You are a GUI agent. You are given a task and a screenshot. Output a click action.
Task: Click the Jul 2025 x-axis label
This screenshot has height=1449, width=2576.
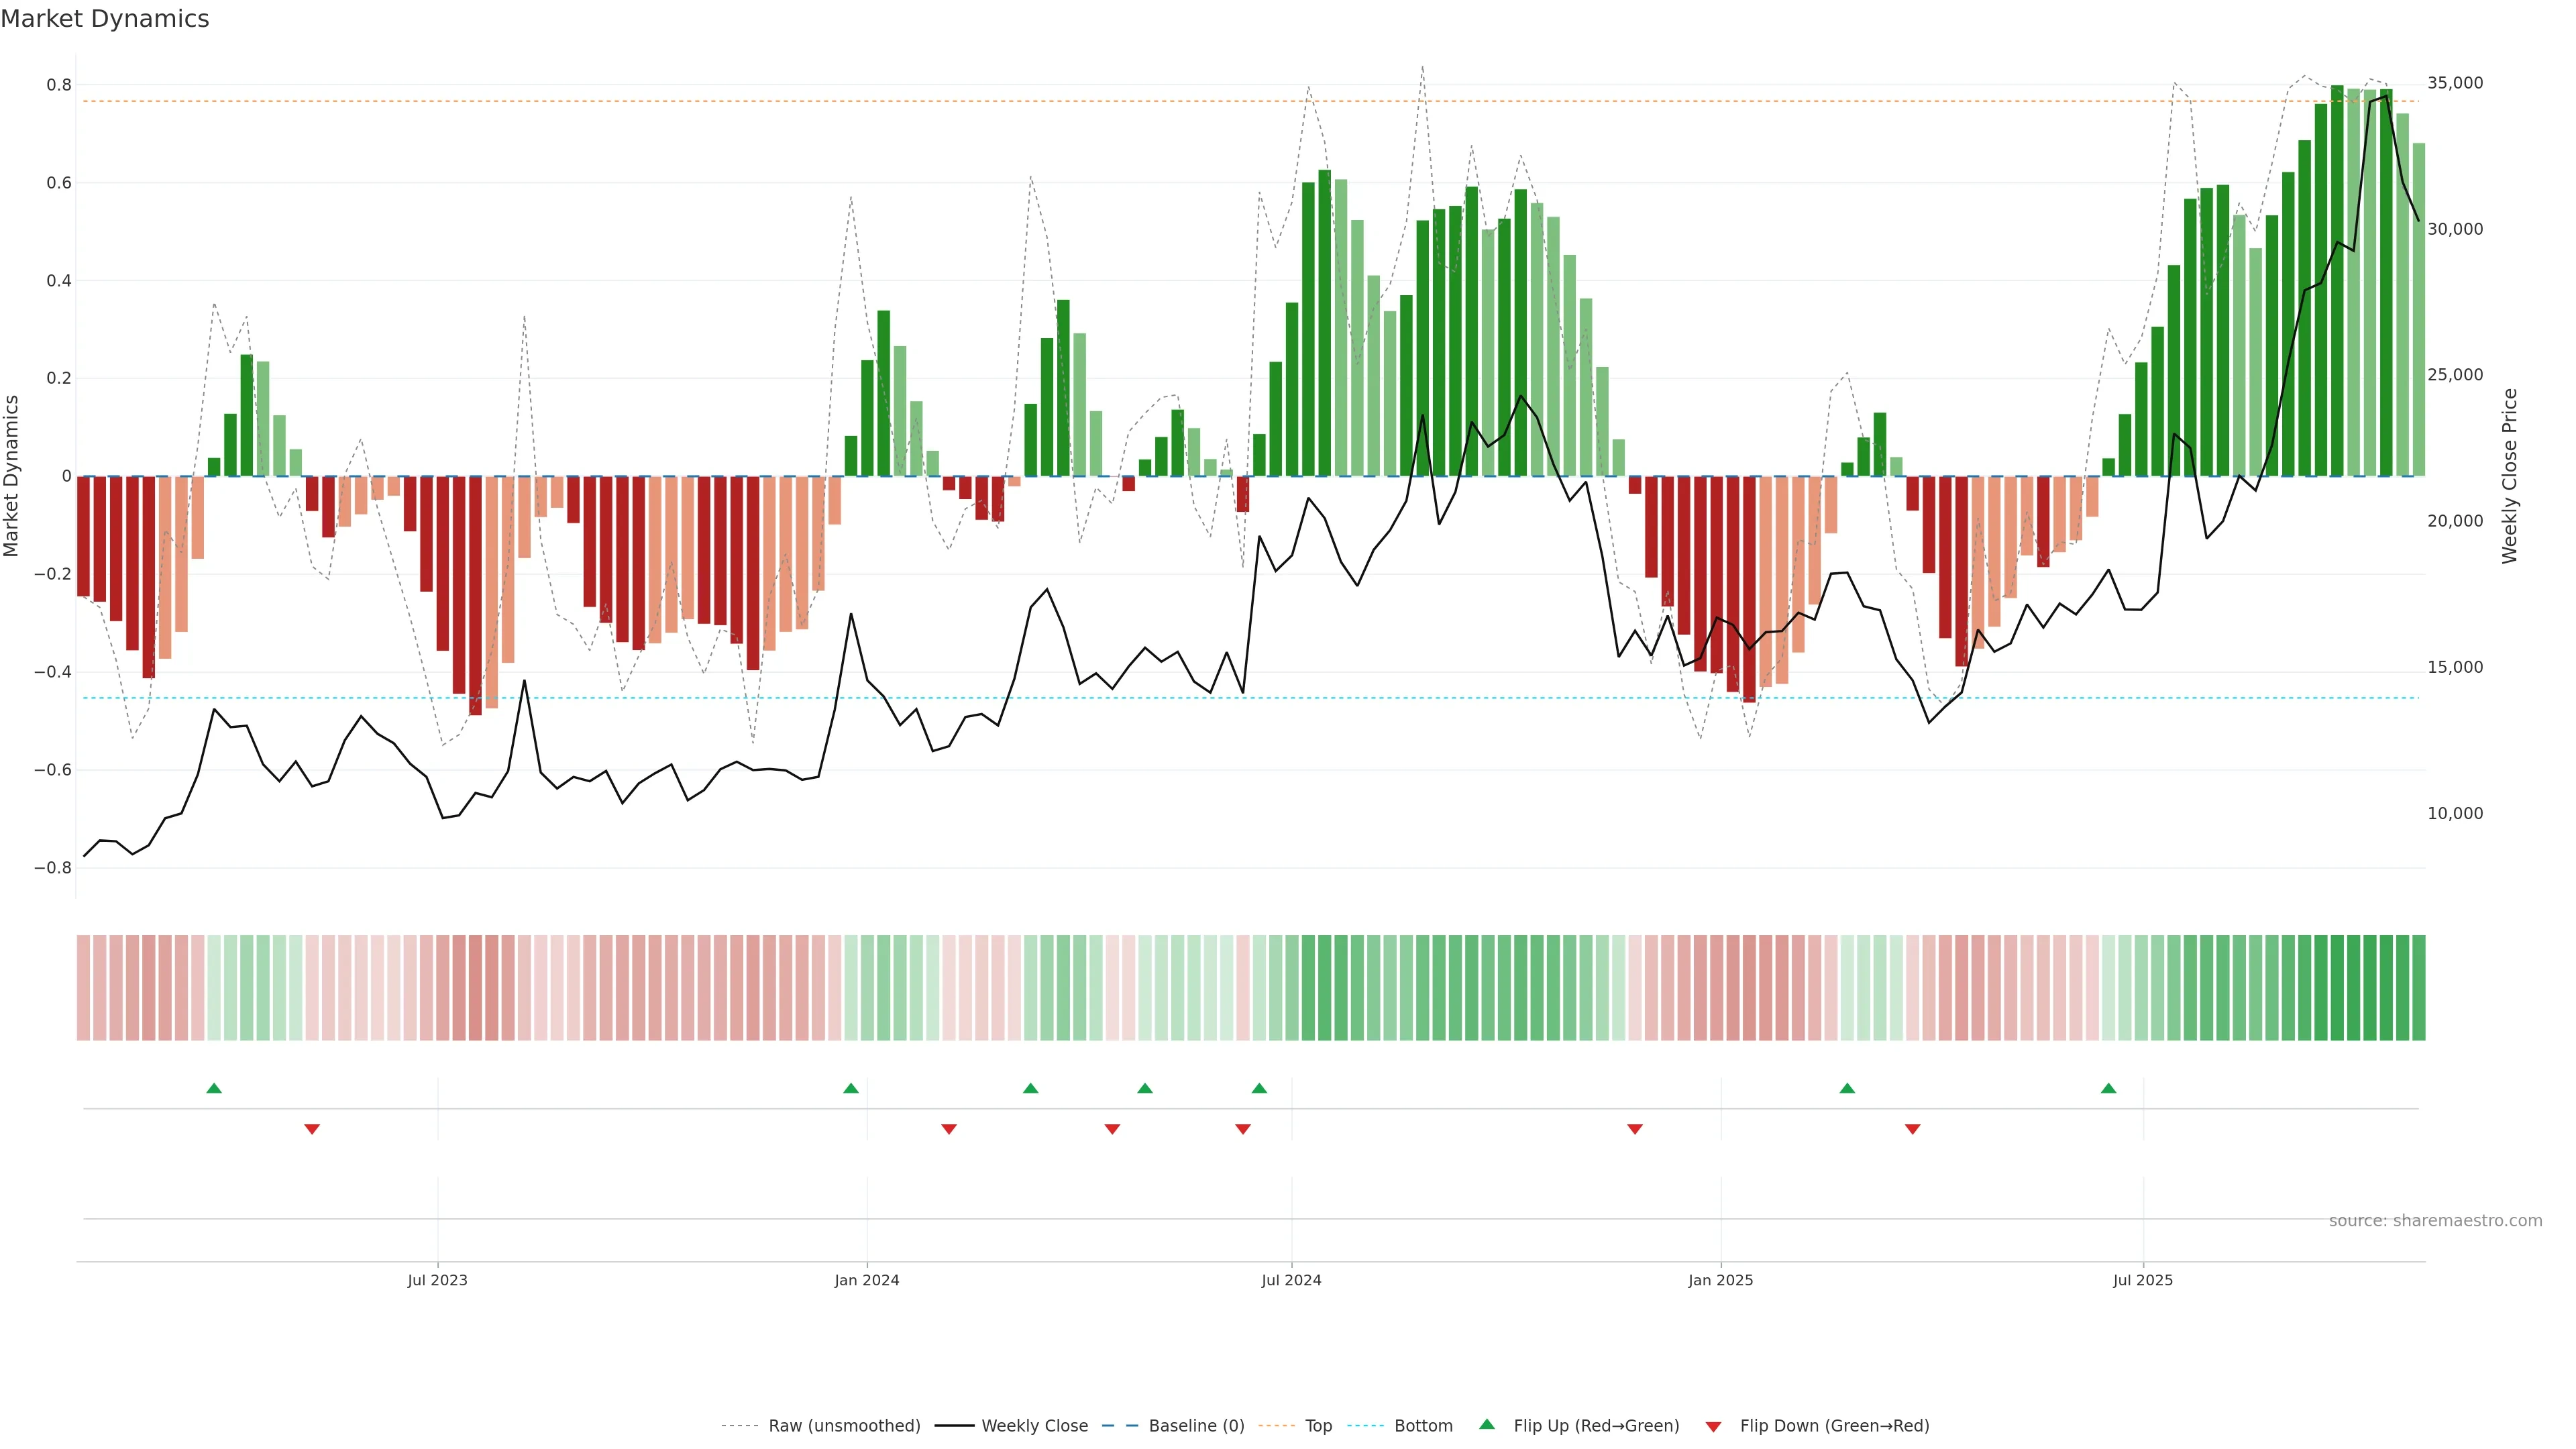coord(2143,1280)
